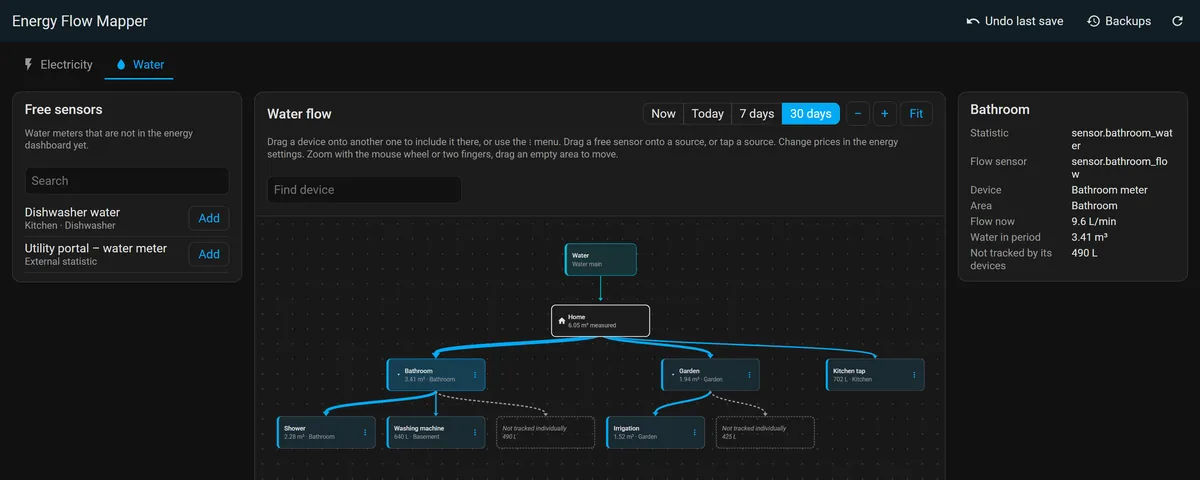
Task: Click the Backups label
Action: [x=1128, y=21]
